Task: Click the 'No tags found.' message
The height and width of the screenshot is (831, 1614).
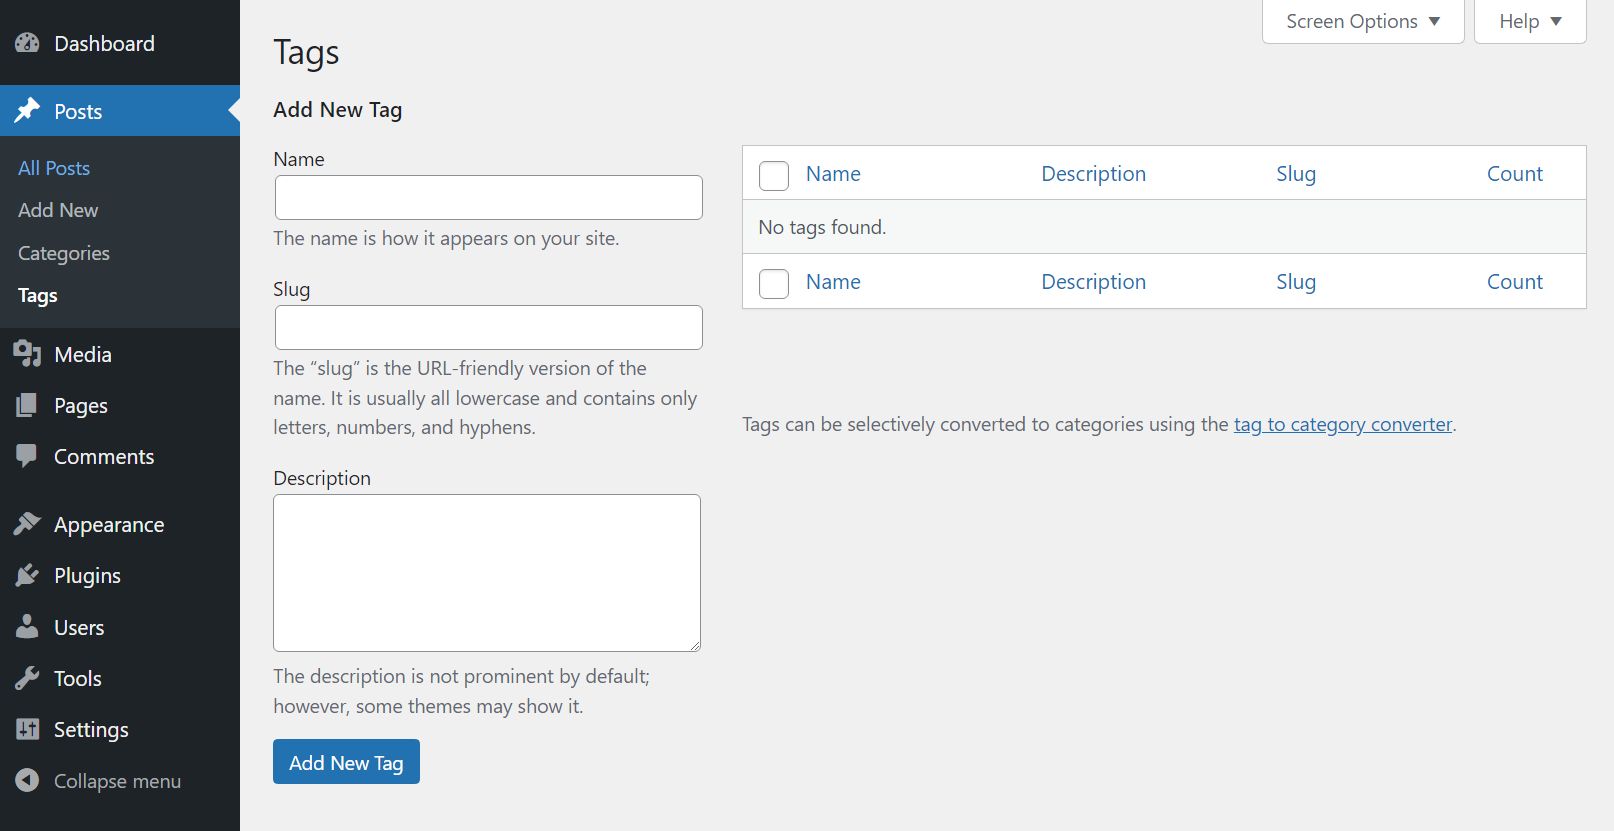Action: pos(822,227)
